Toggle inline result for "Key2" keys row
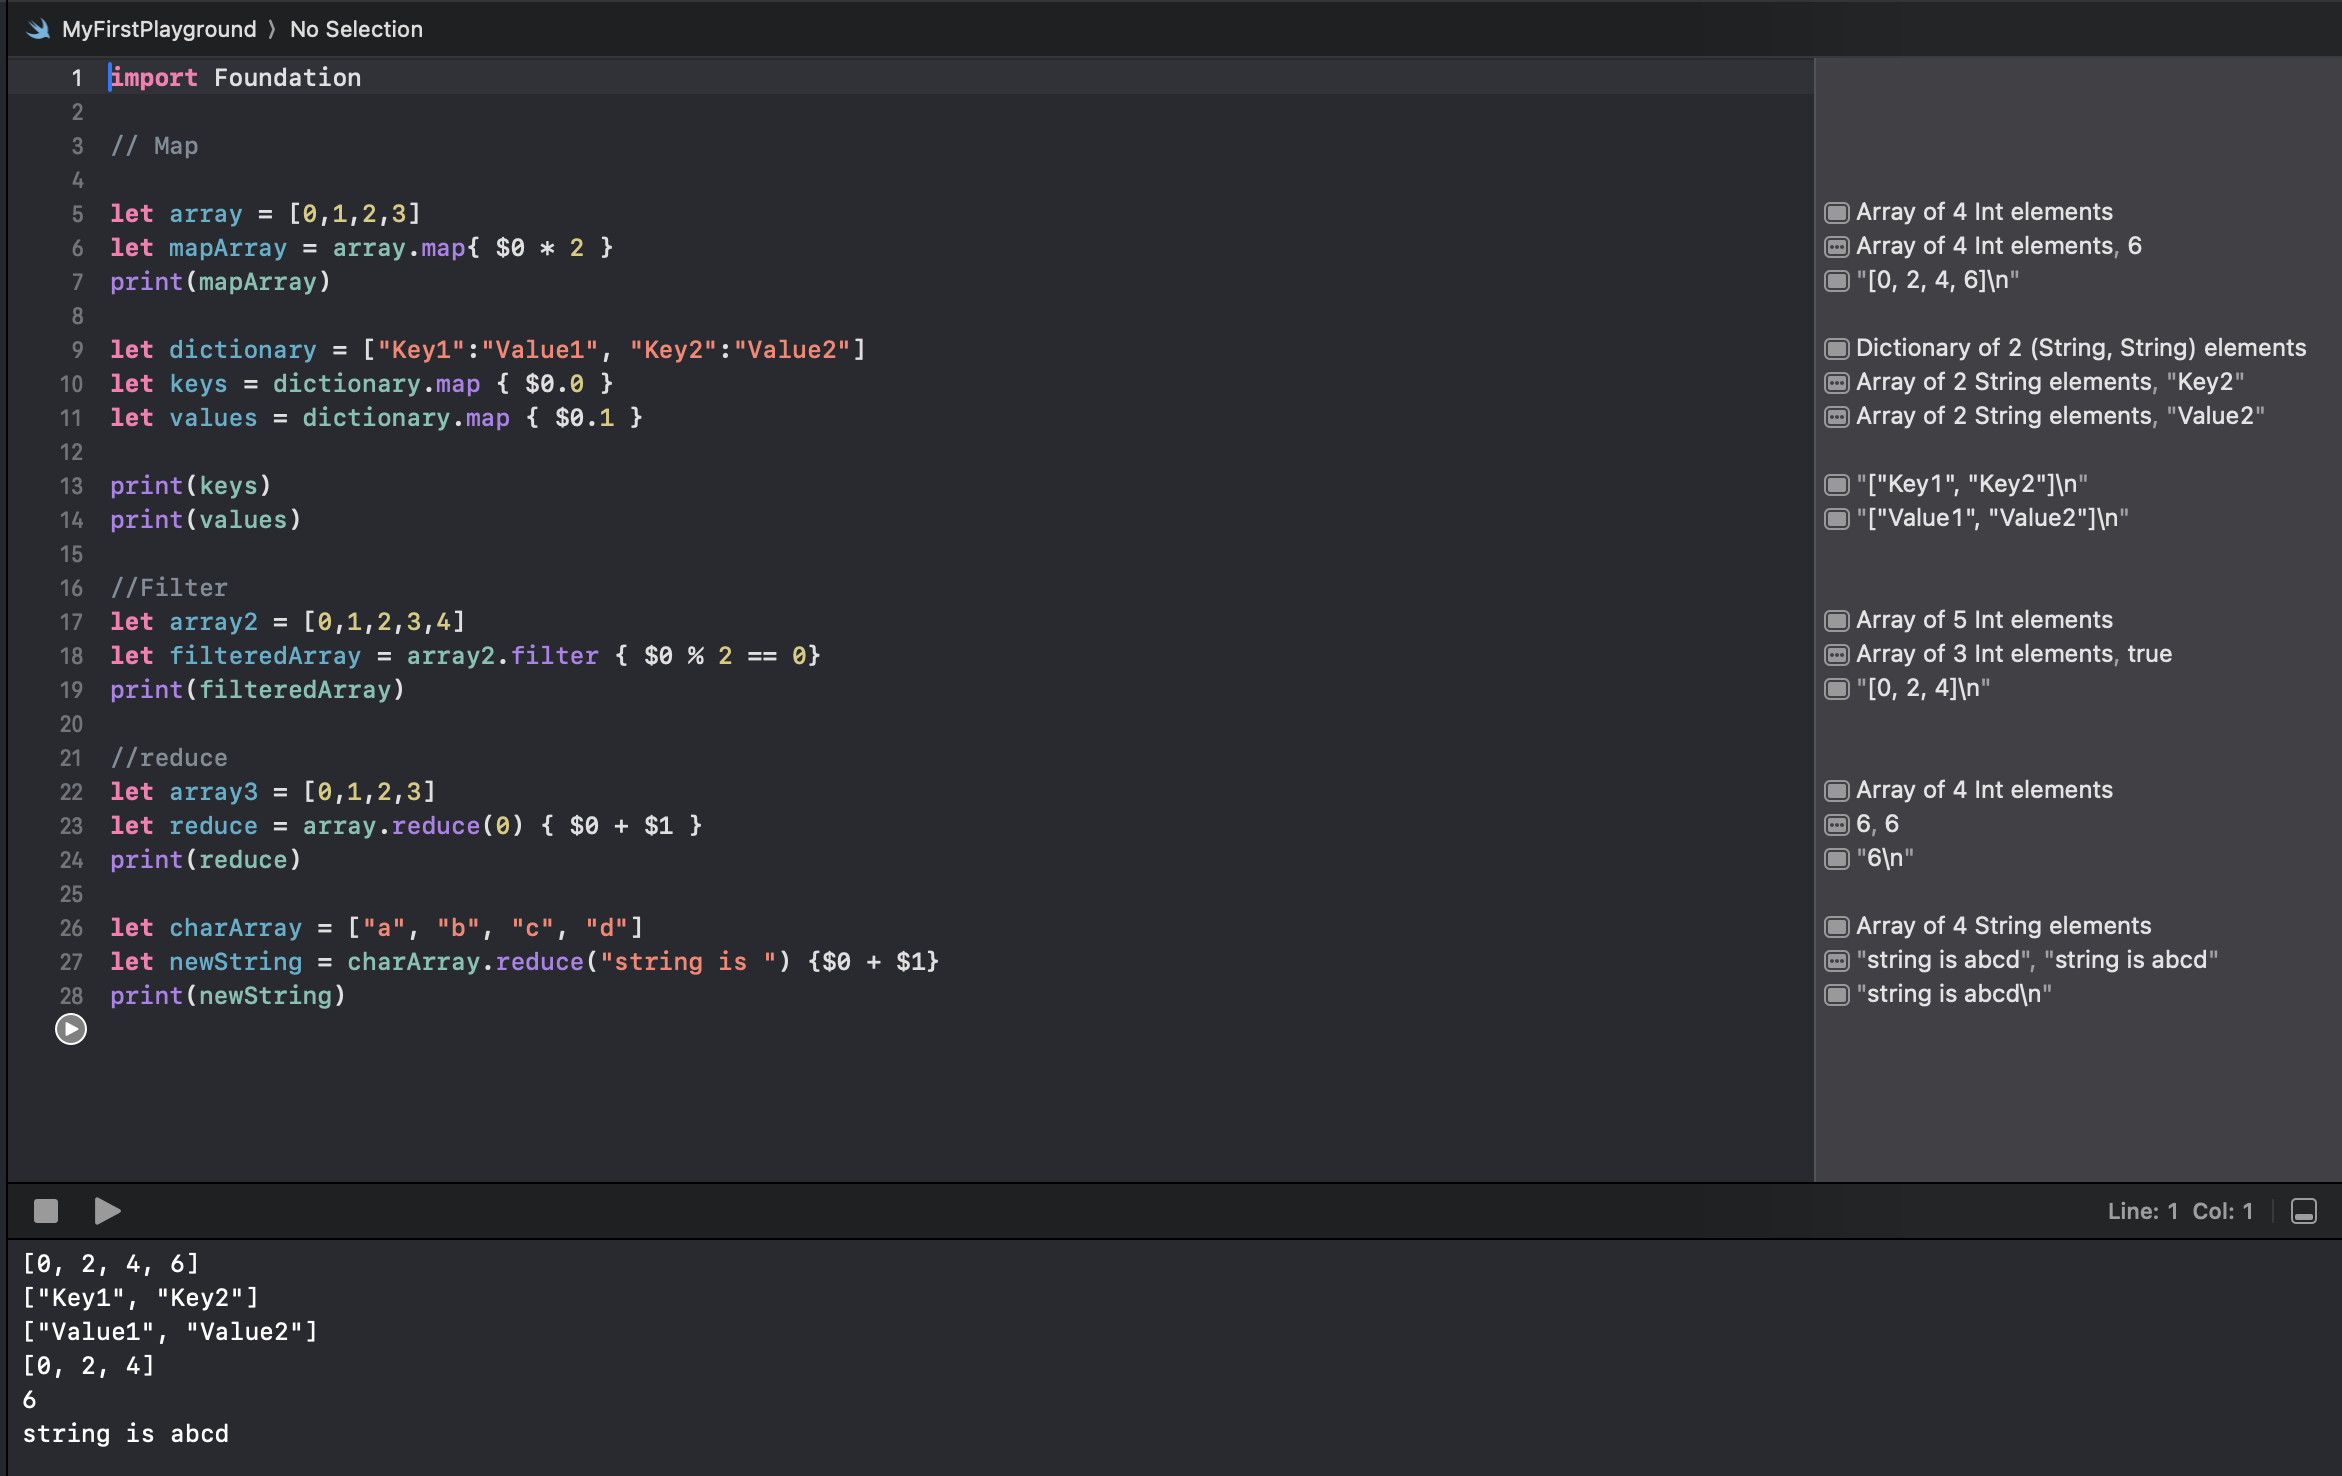The height and width of the screenshot is (1476, 2342). pos(1837,383)
